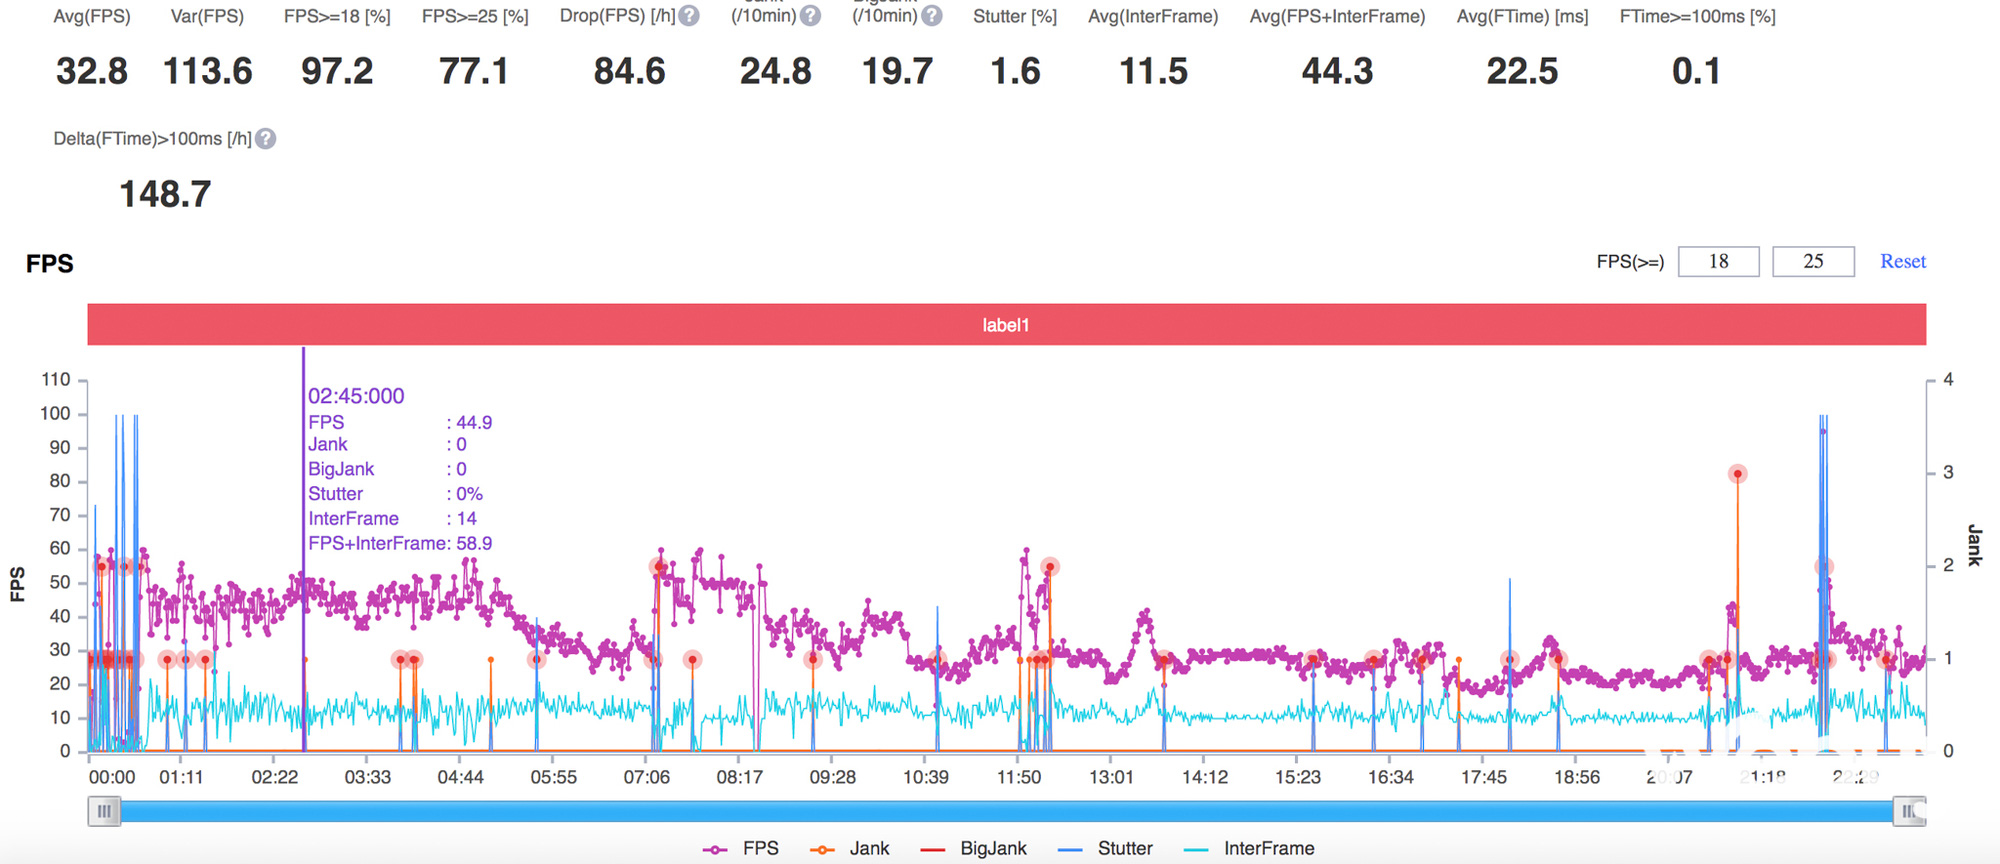
Task: Click the Reset link
Action: coord(1903,261)
